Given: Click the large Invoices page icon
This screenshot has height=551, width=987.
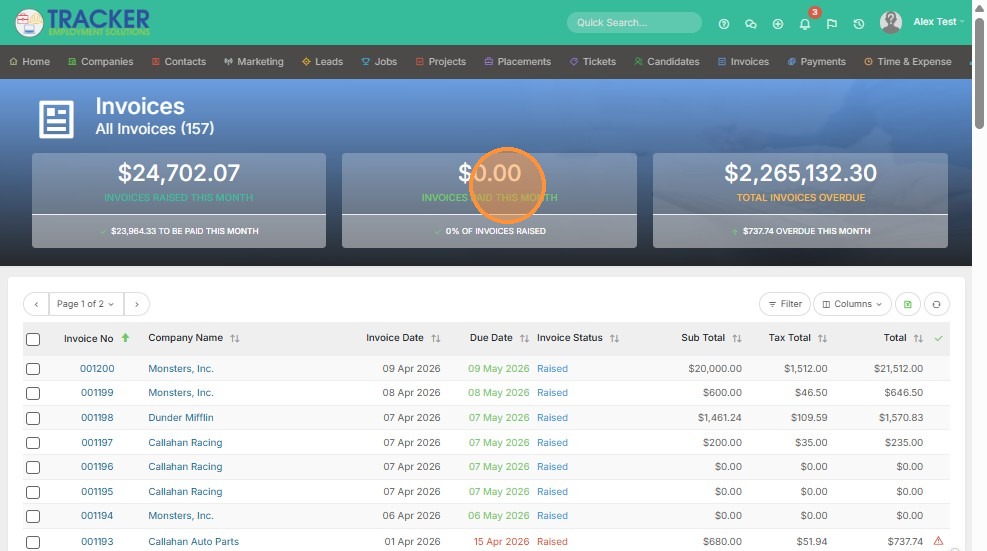Looking at the screenshot, I should pos(57,119).
